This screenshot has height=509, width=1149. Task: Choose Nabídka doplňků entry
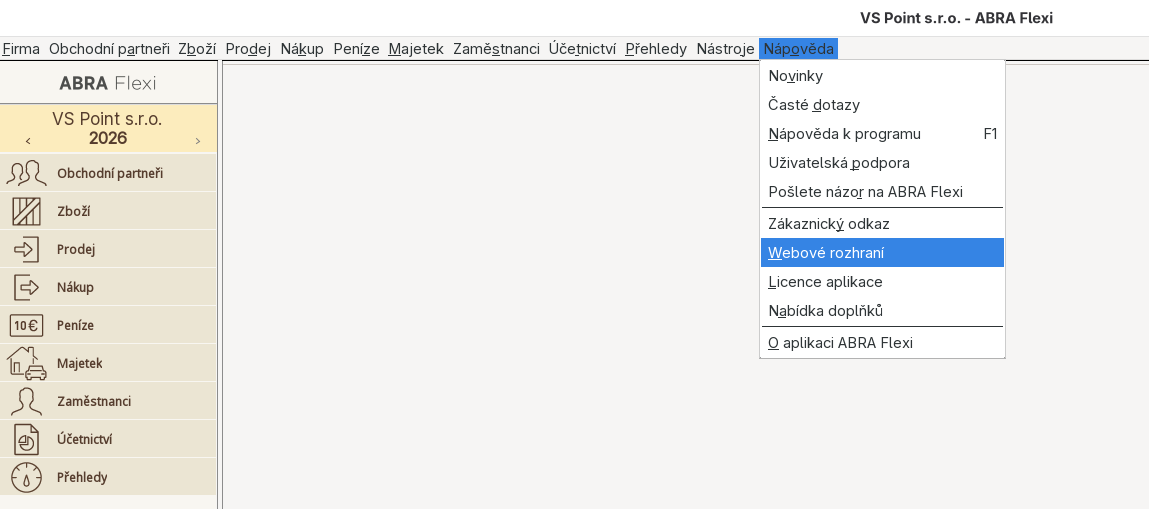point(882,311)
